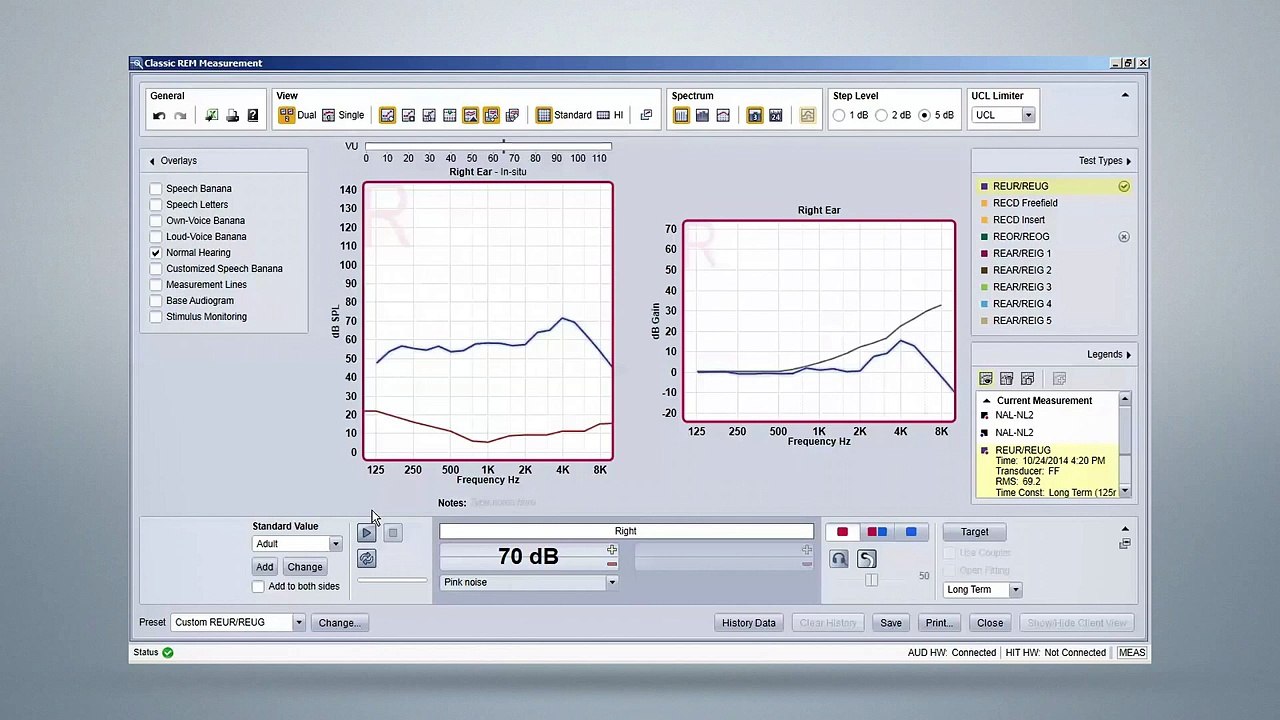Select 1 dB step level

pos(839,116)
